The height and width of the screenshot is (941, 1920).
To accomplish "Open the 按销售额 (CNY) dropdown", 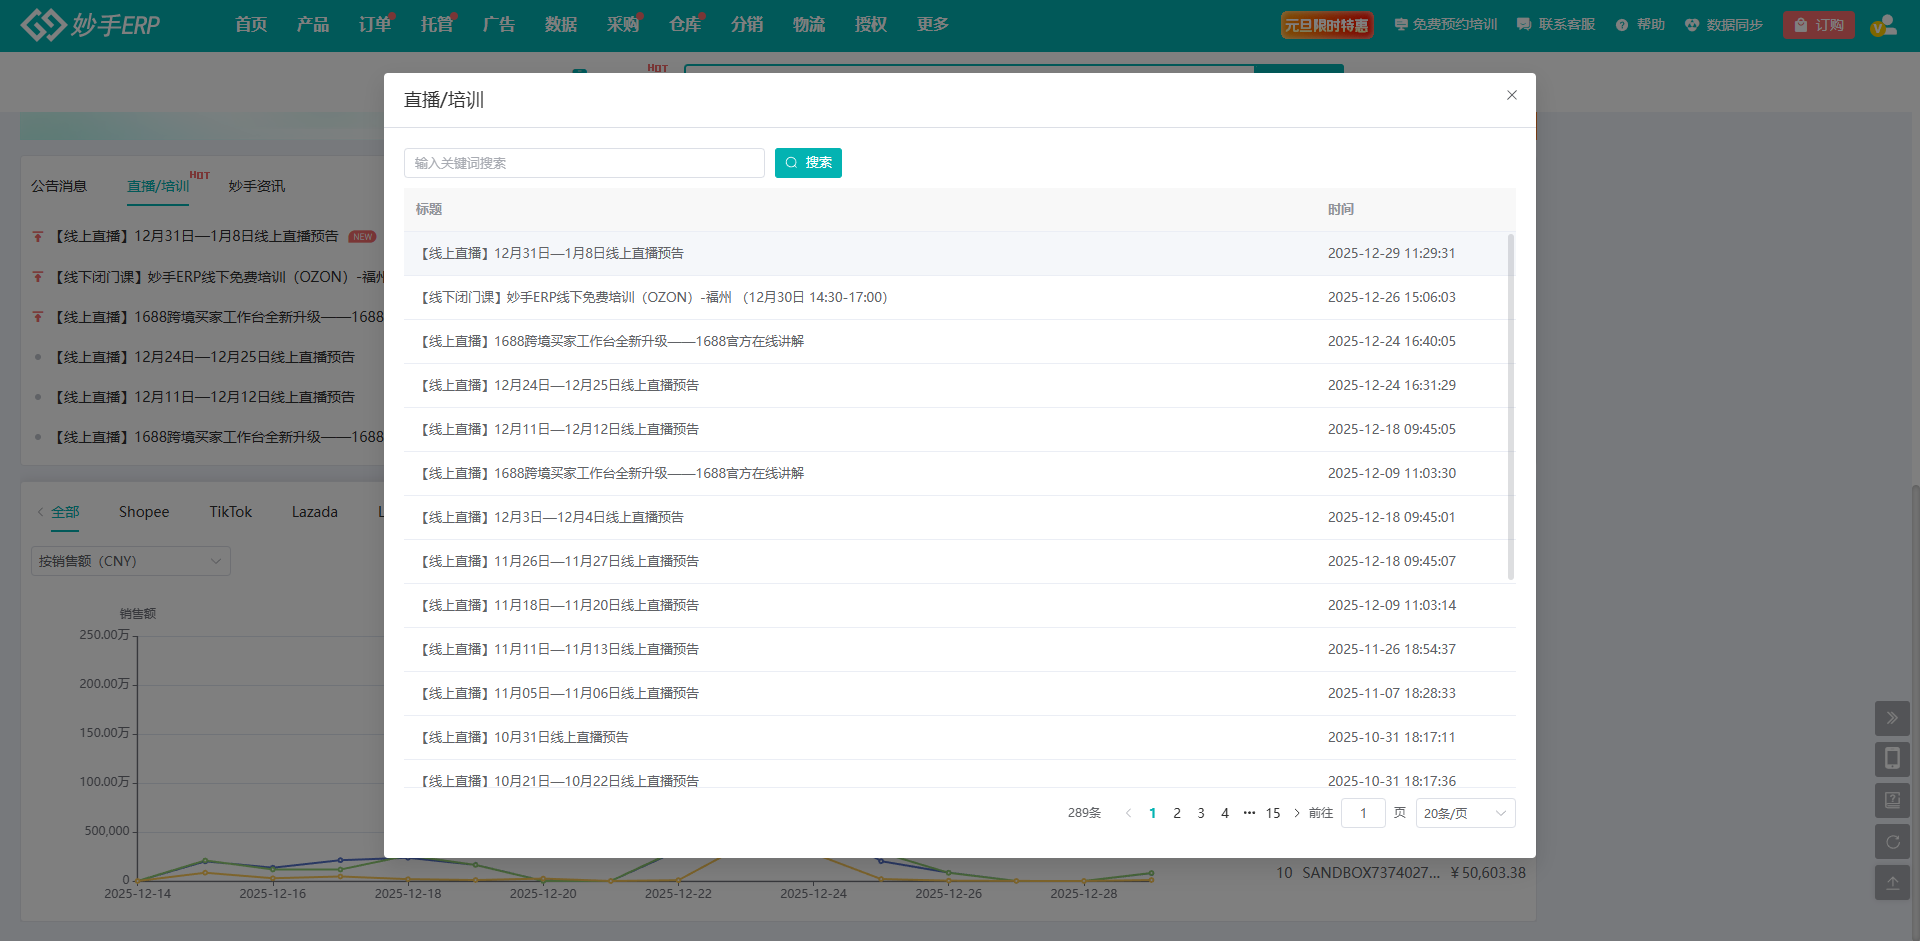I will point(130,561).
